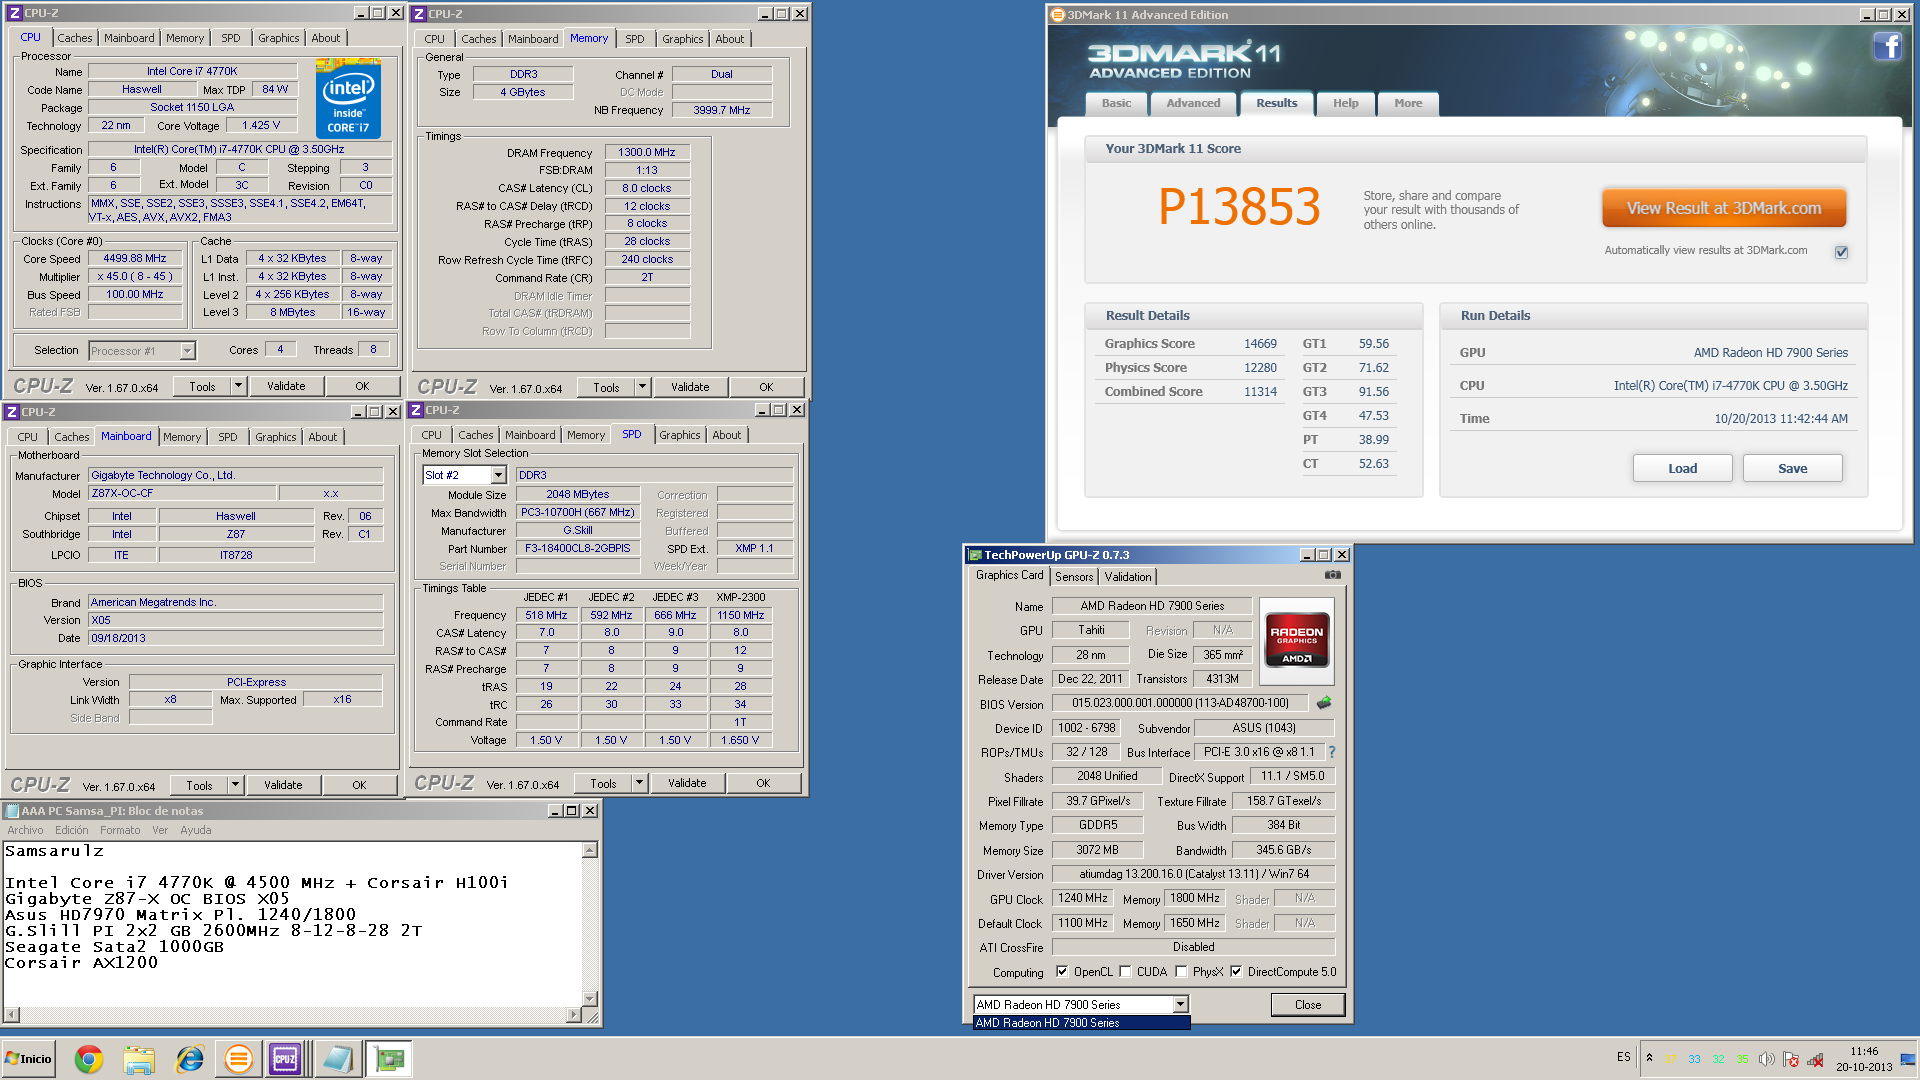Click the Notepad window title bar icon
The height and width of the screenshot is (1080, 1920).
[13, 811]
